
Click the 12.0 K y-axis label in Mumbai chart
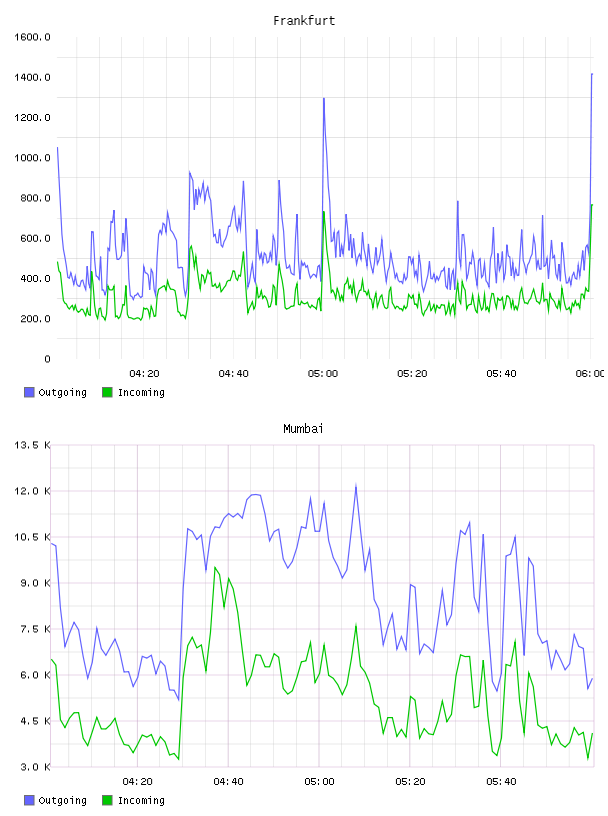(x=32, y=491)
